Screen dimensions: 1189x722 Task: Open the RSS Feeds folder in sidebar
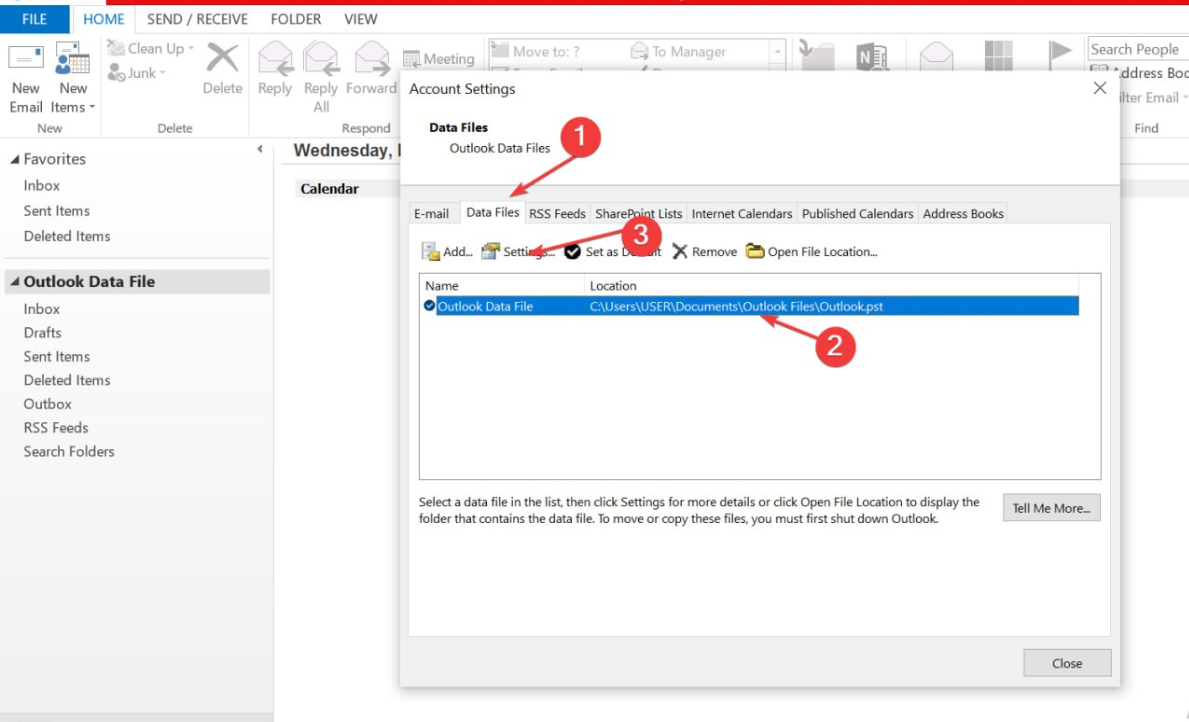click(x=56, y=428)
